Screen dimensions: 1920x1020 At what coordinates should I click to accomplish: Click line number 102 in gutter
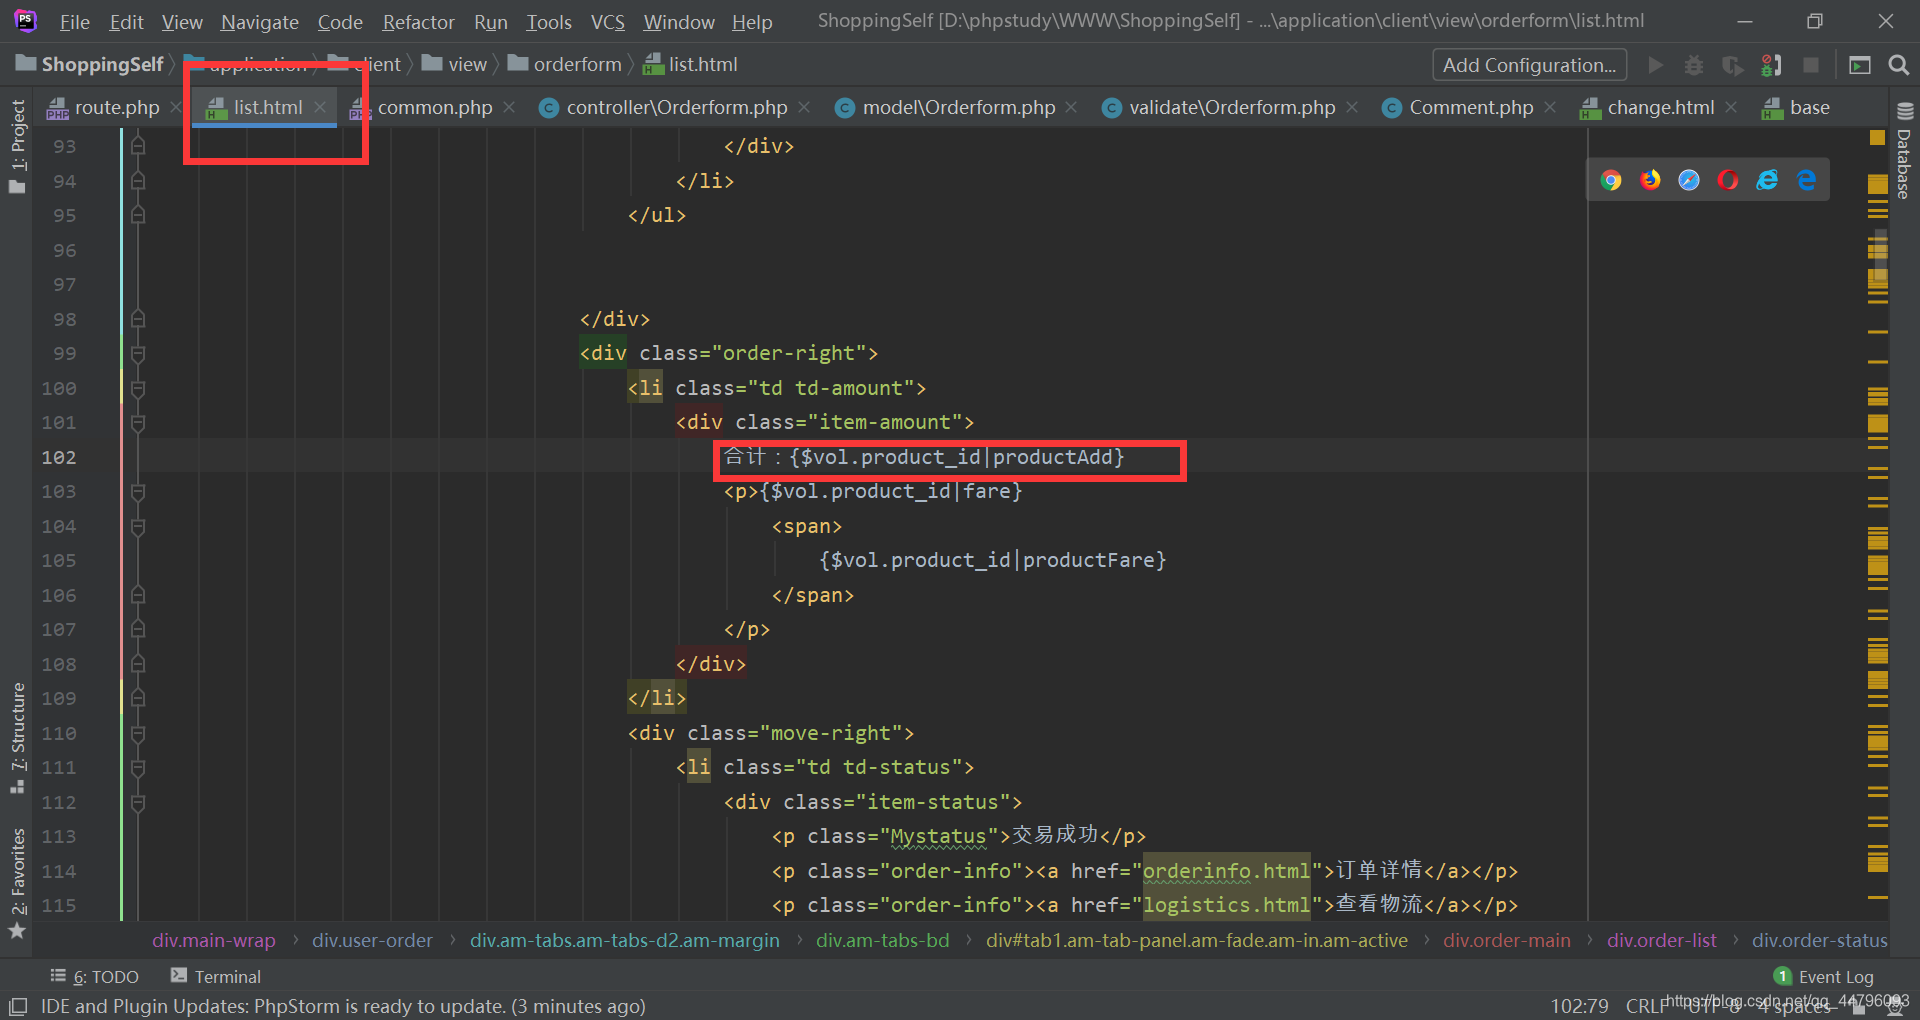(59, 457)
